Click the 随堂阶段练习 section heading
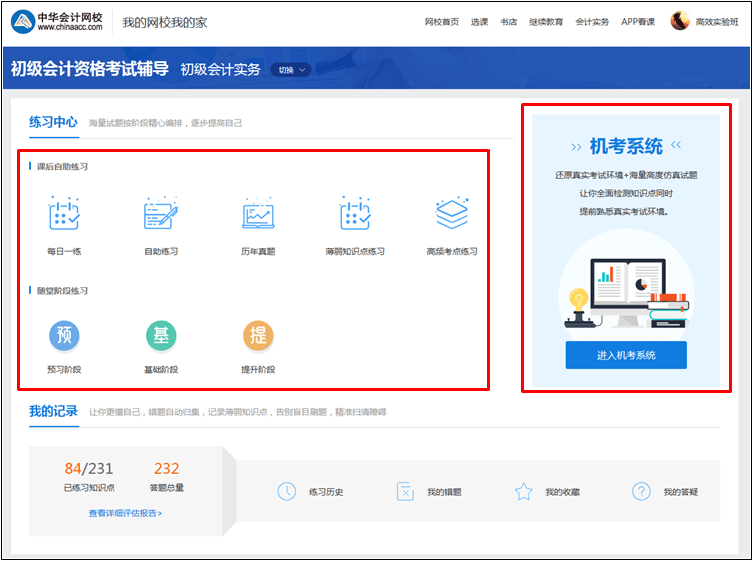This screenshot has height=561, width=753. 62,291
